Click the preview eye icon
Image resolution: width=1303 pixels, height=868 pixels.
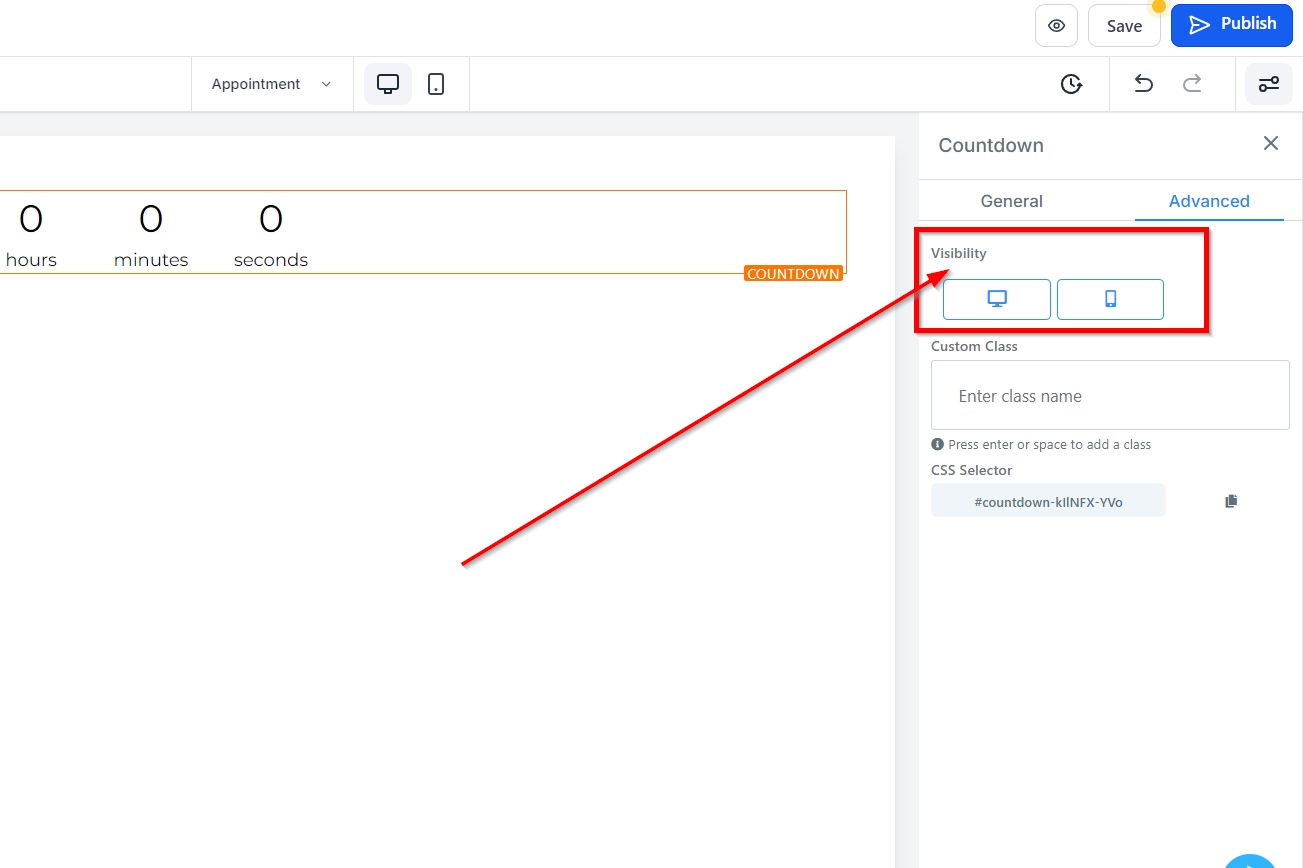click(x=1056, y=26)
